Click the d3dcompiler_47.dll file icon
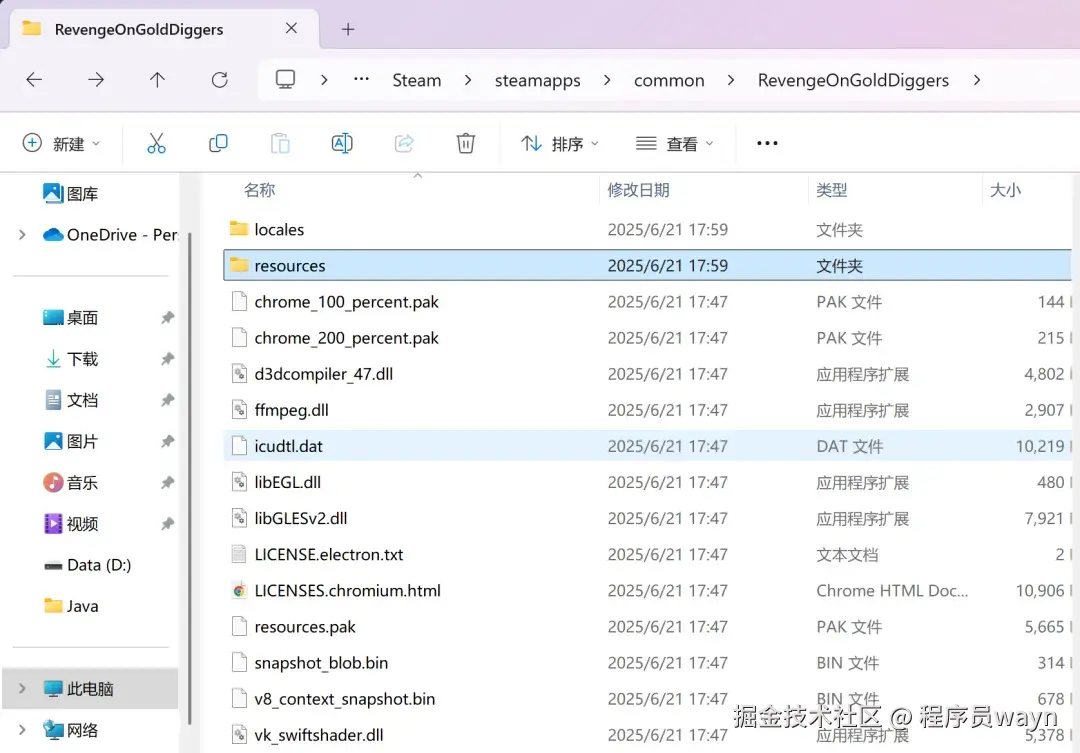The height and width of the screenshot is (753, 1080). pos(239,373)
